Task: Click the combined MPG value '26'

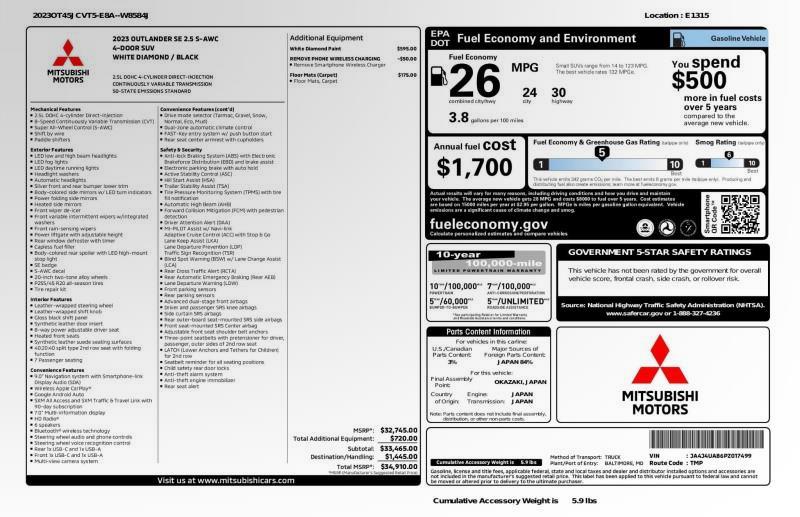Action: click(474, 81)
